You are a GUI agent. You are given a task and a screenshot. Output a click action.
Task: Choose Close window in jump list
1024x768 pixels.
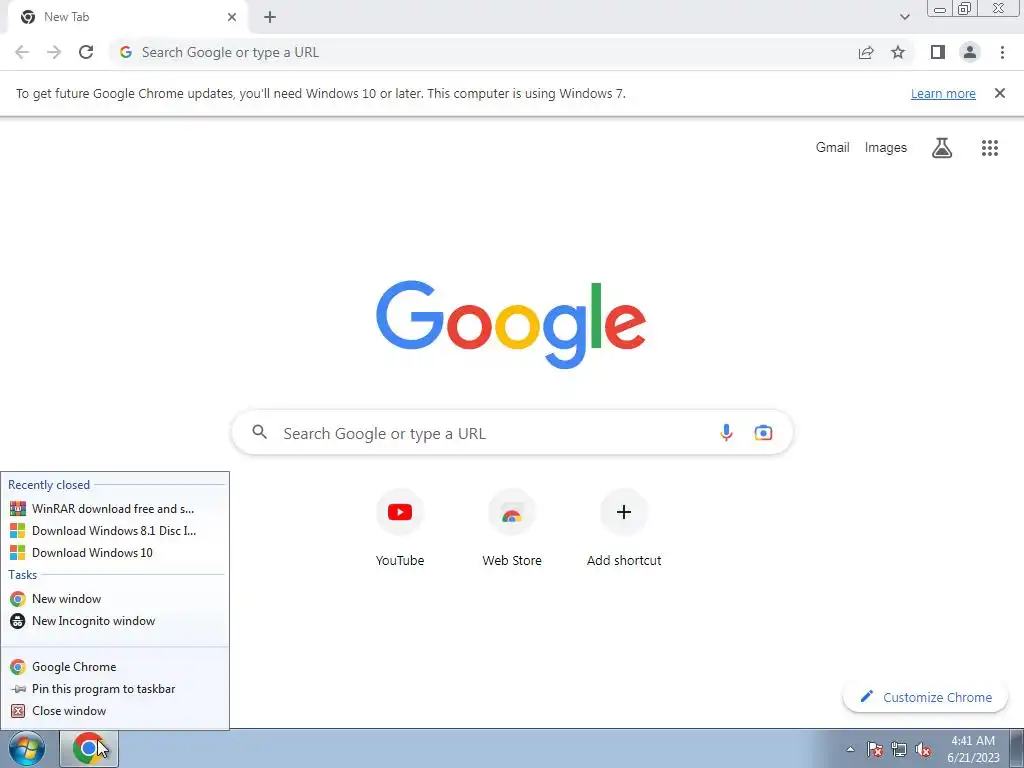point(115,711)
